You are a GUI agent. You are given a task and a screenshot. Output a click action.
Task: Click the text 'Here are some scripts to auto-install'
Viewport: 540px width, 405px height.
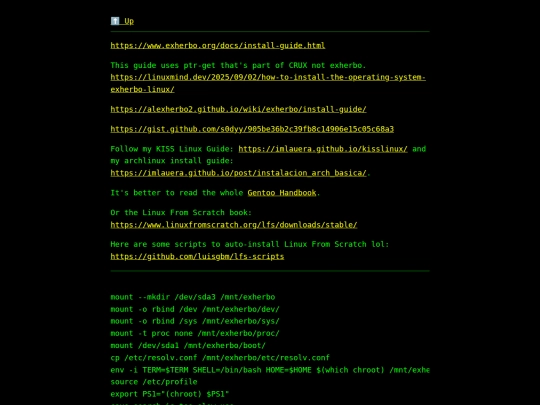click(195, 244)
